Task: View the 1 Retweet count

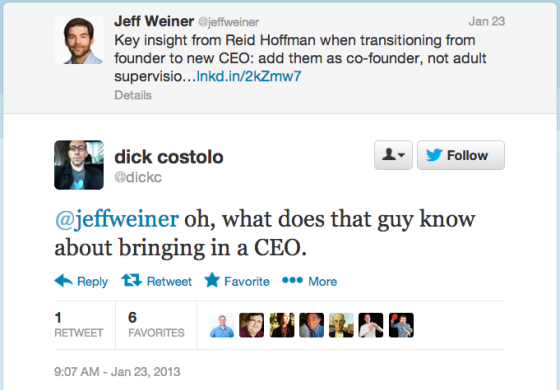Action: [x=79, y=325]
